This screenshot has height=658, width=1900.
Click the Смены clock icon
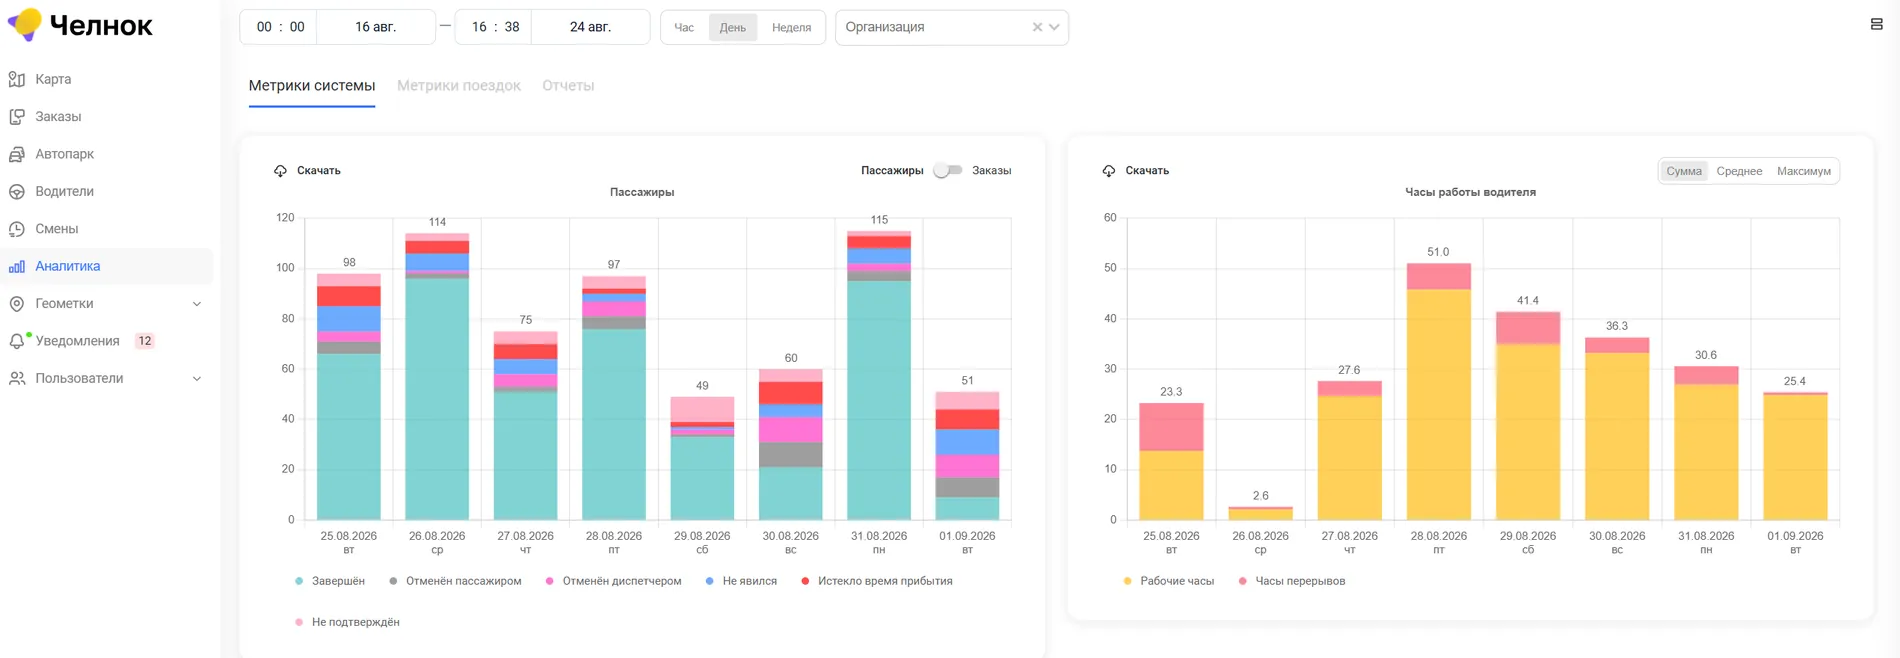[x=17, y=229]
